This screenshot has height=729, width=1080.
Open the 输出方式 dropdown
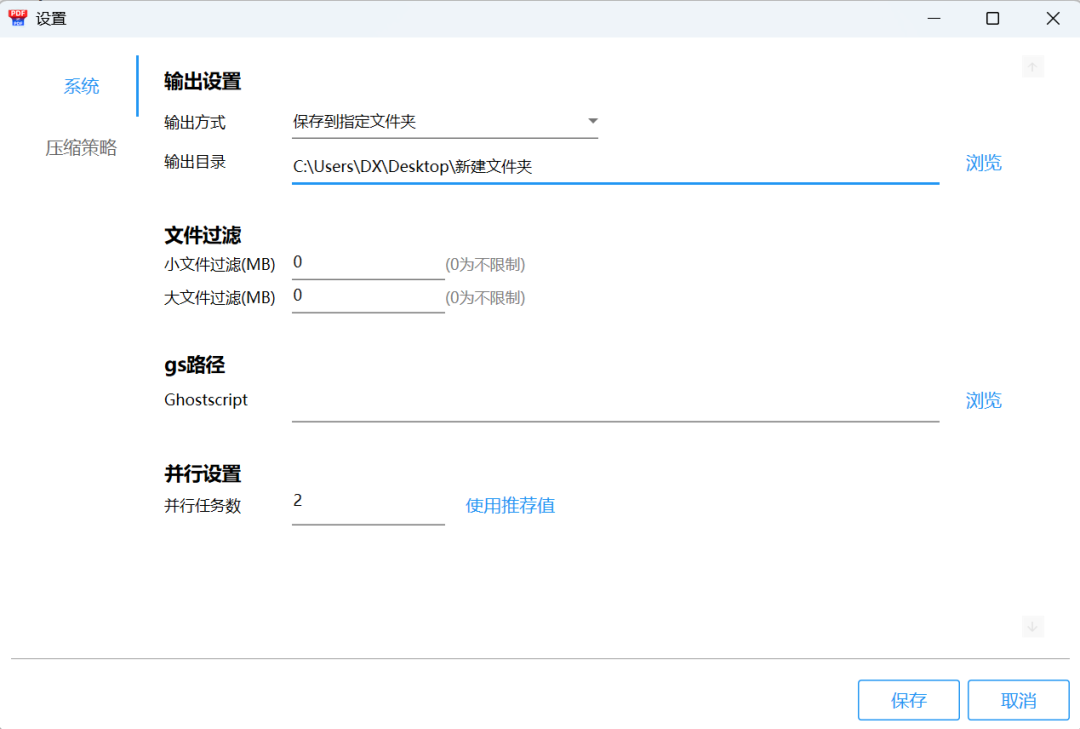(x=445, y=119)
